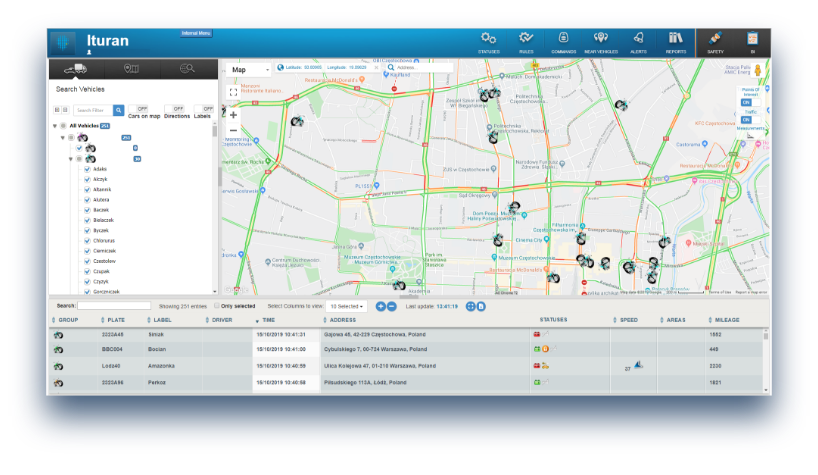Toggle Directions switch
Viewport: 818px width, 475px height.
175,108
